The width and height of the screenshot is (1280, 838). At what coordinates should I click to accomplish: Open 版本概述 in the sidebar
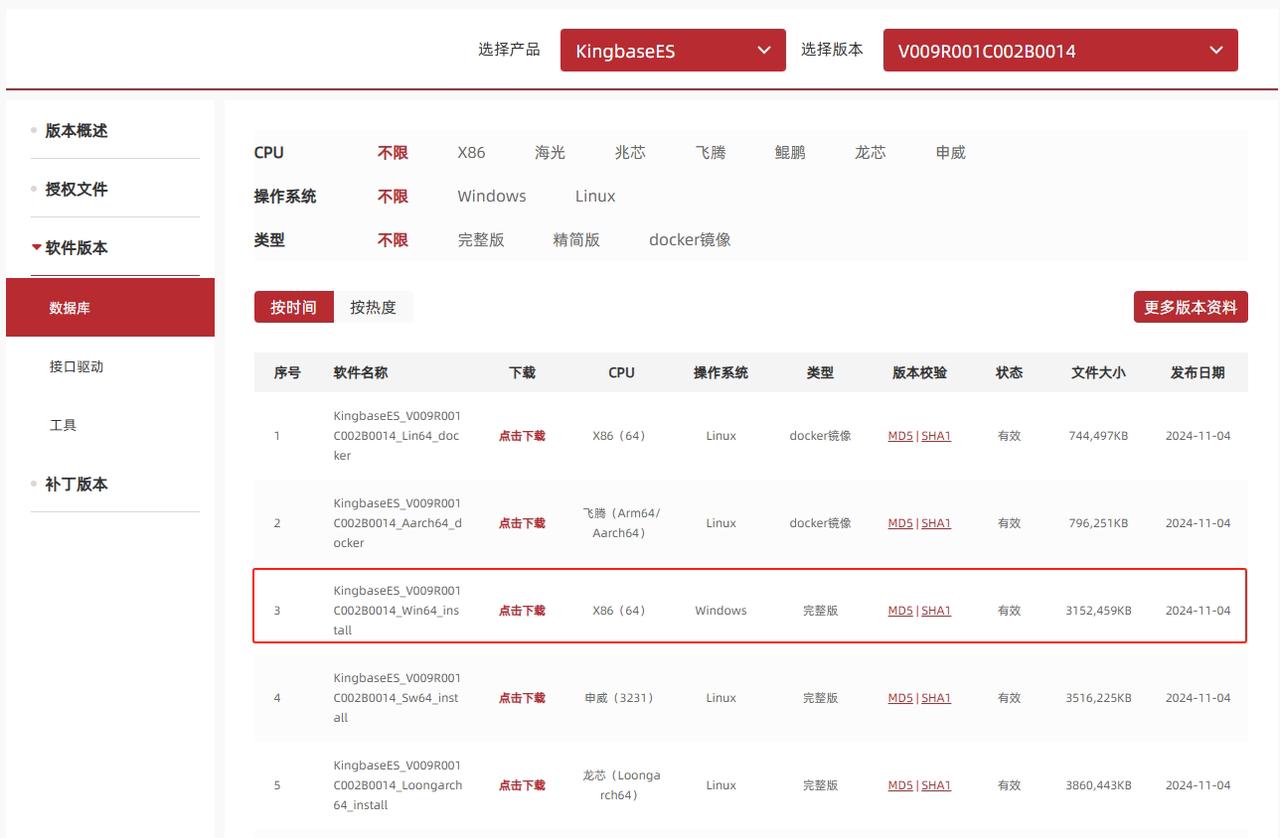[x=76, y=131]
